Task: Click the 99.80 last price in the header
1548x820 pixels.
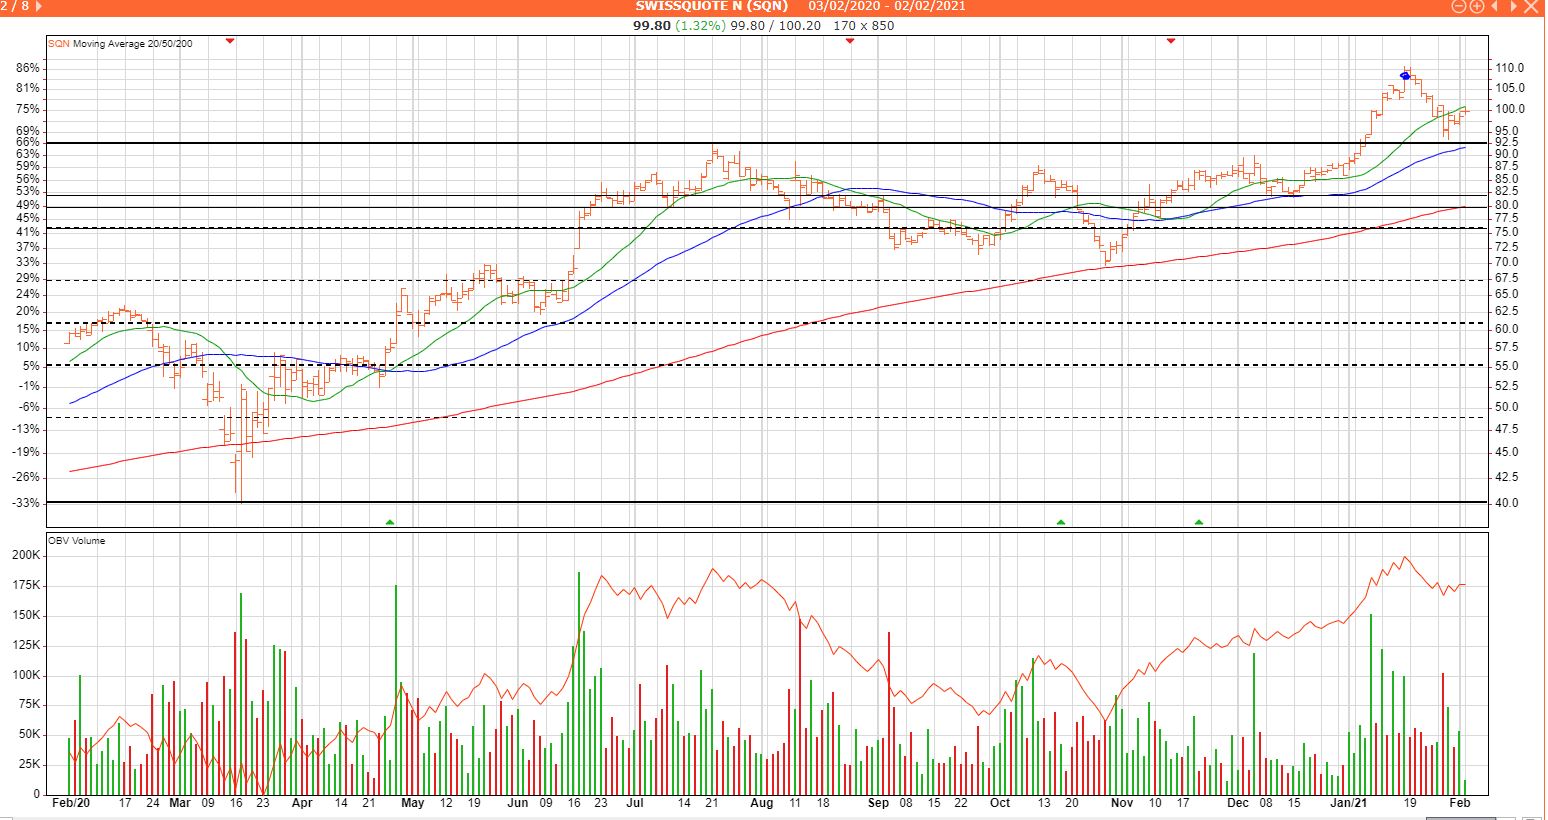Action: (651, 26)
